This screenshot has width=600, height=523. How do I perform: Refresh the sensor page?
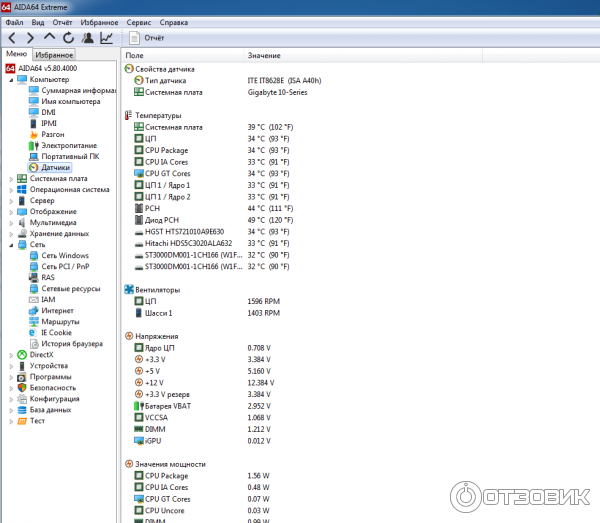point(68,38)
